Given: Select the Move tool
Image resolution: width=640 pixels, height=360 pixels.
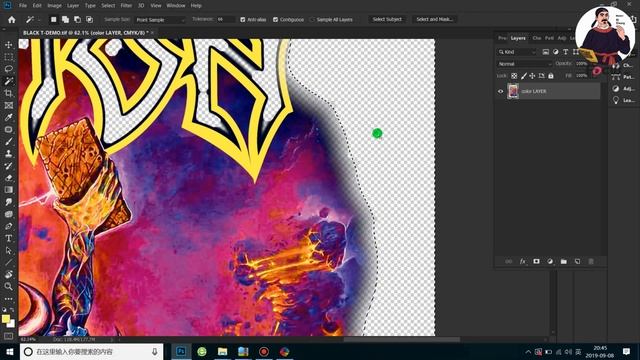Looking at the screenshot, I should pos(9,45).
